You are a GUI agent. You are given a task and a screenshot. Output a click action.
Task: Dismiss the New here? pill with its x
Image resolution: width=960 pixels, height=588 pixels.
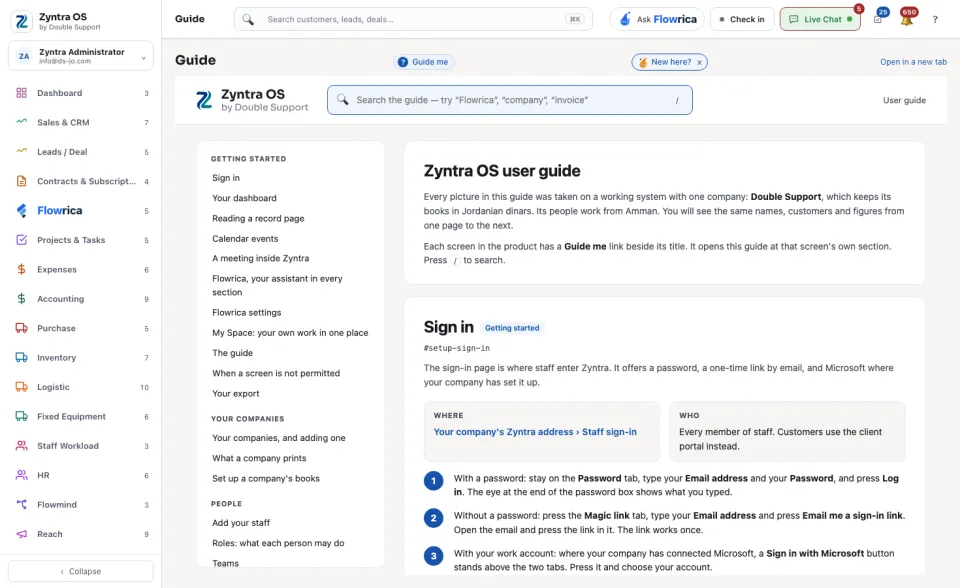699,62
